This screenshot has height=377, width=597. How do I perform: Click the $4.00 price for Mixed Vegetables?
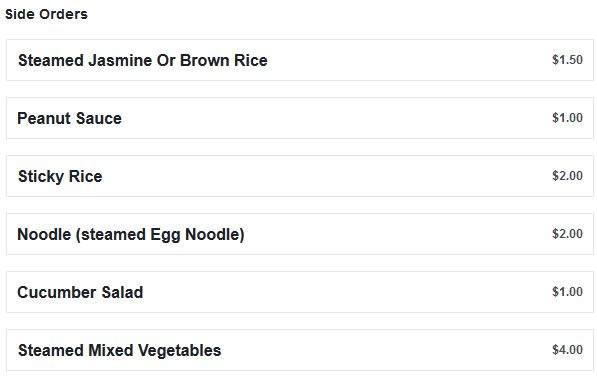coord(567,350)
